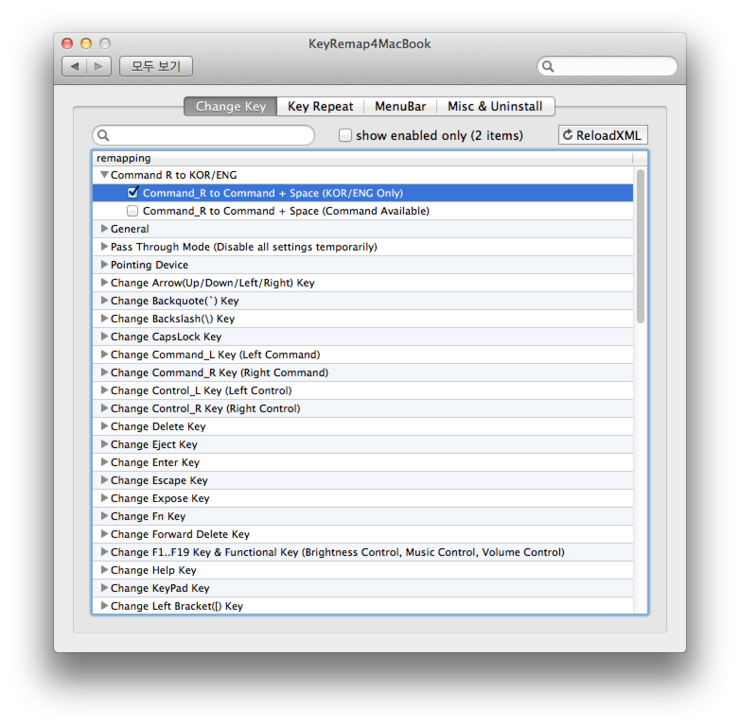Screen dimensions: 740x727
Task: Expand Change Left Bracket Key group
Action: (104, 605)
